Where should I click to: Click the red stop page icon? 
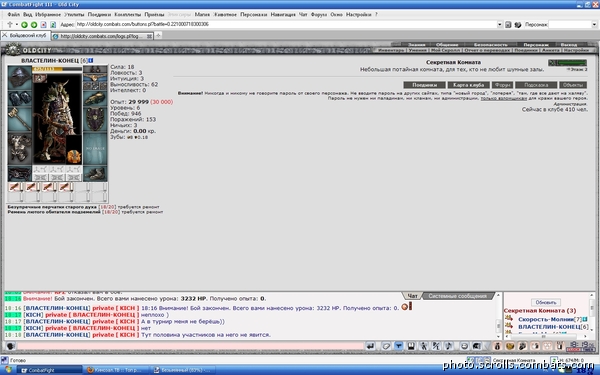43,24
